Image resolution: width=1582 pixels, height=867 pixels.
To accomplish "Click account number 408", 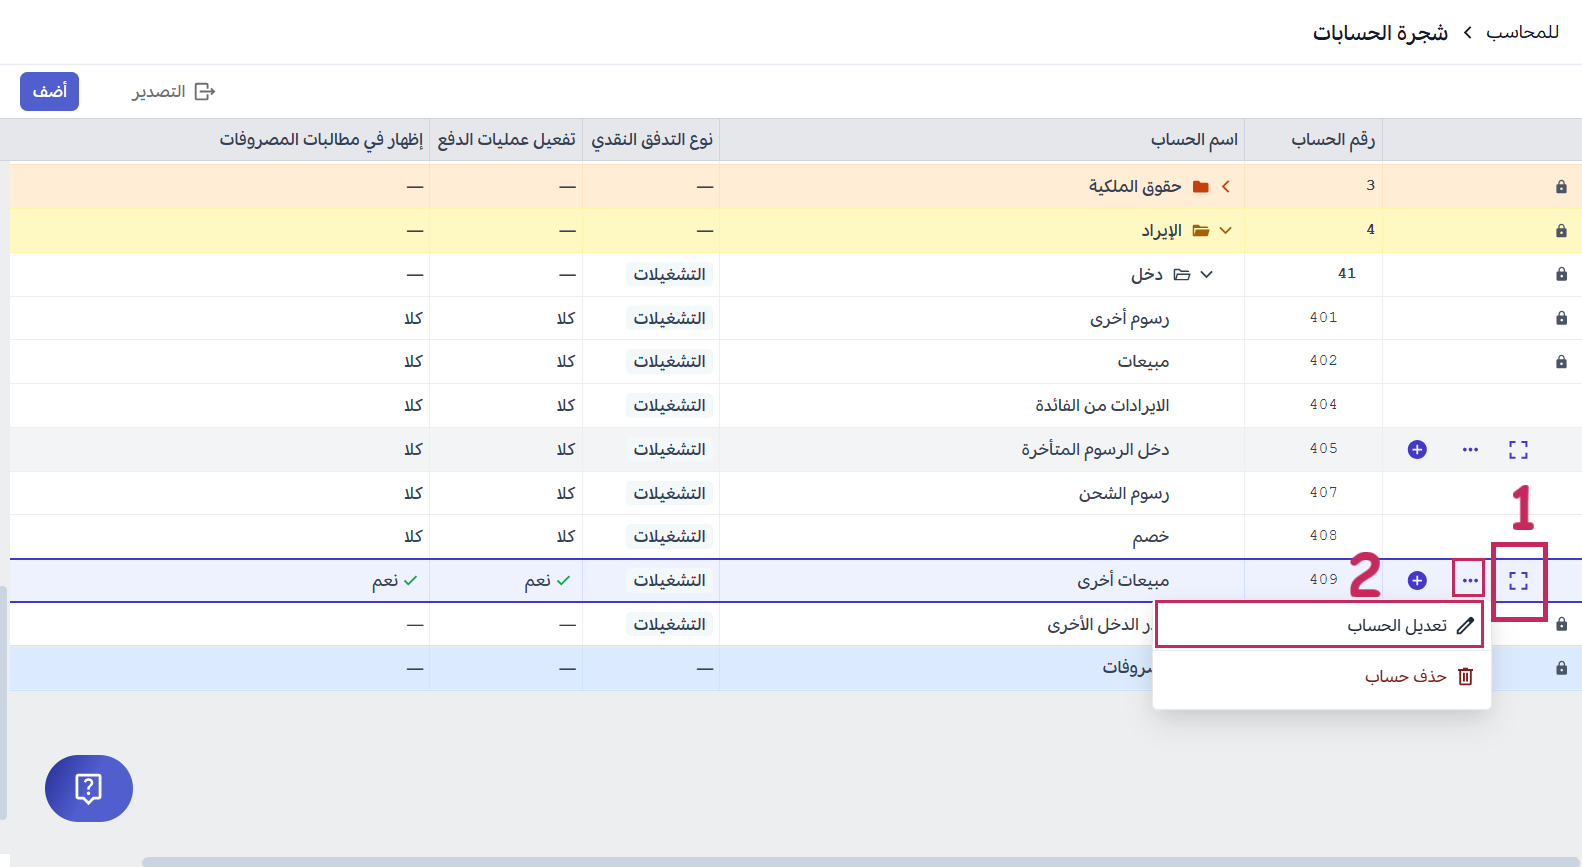I will coord(1323,536).
